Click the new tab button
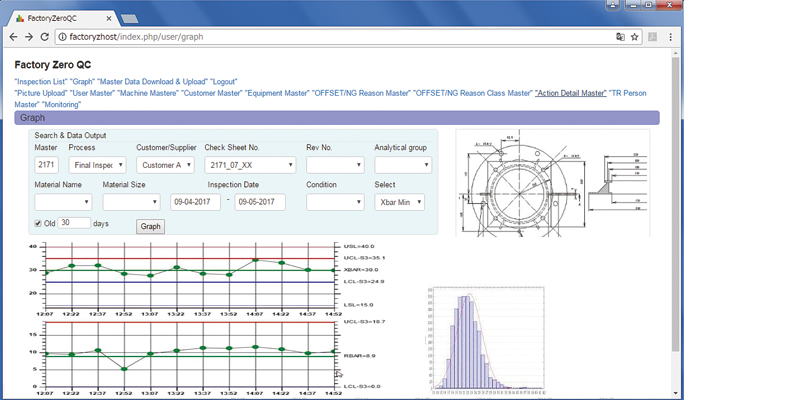The image size is (800, 400). pos(129,18)
